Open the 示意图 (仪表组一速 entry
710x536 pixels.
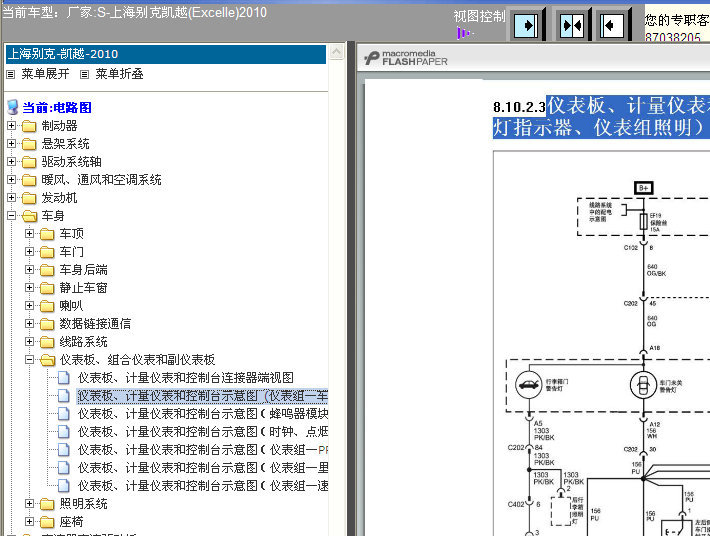pos(203,486)
